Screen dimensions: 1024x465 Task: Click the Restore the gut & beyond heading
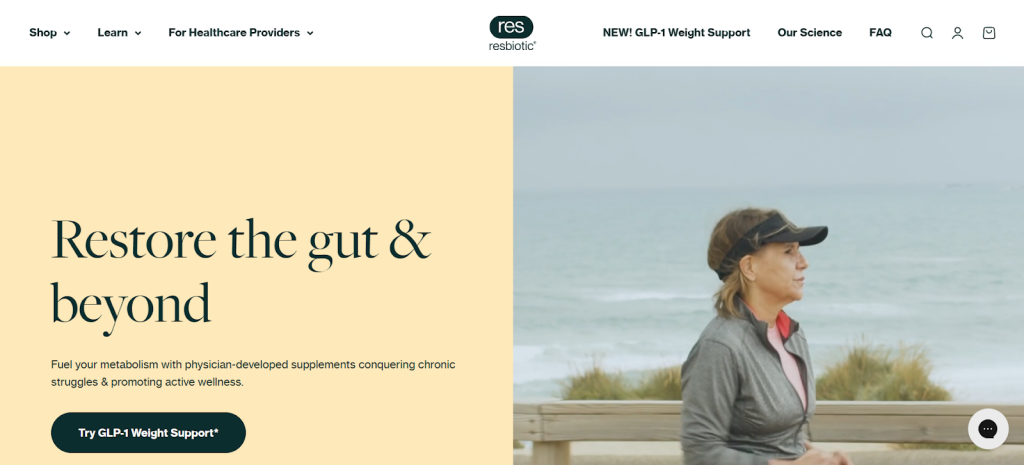point(241,273)
